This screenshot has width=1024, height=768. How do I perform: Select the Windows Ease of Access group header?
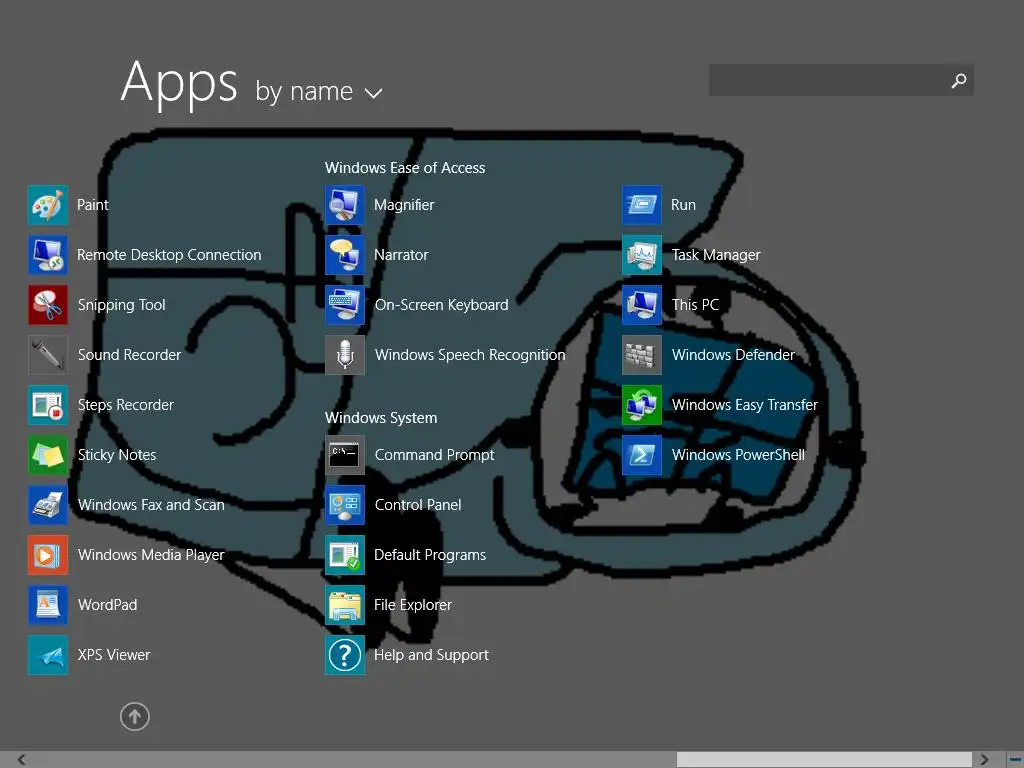405,168
